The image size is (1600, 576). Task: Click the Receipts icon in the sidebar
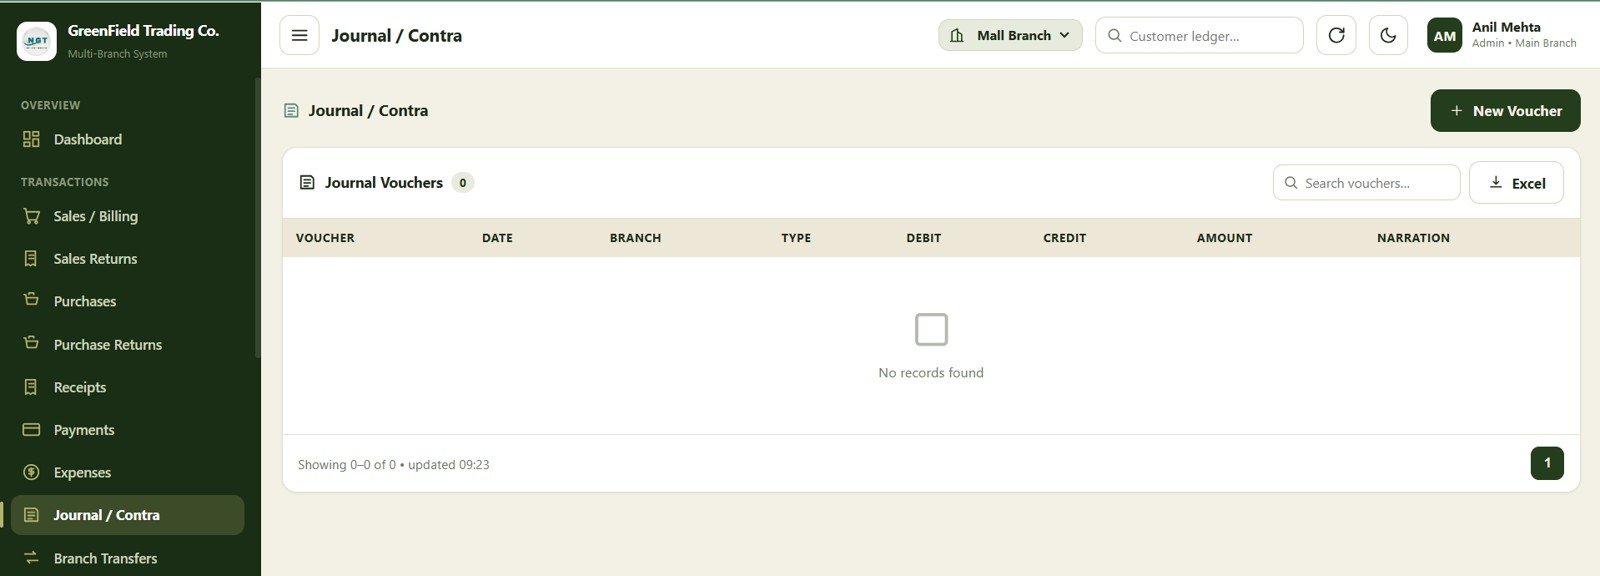[x=31, y=387]
